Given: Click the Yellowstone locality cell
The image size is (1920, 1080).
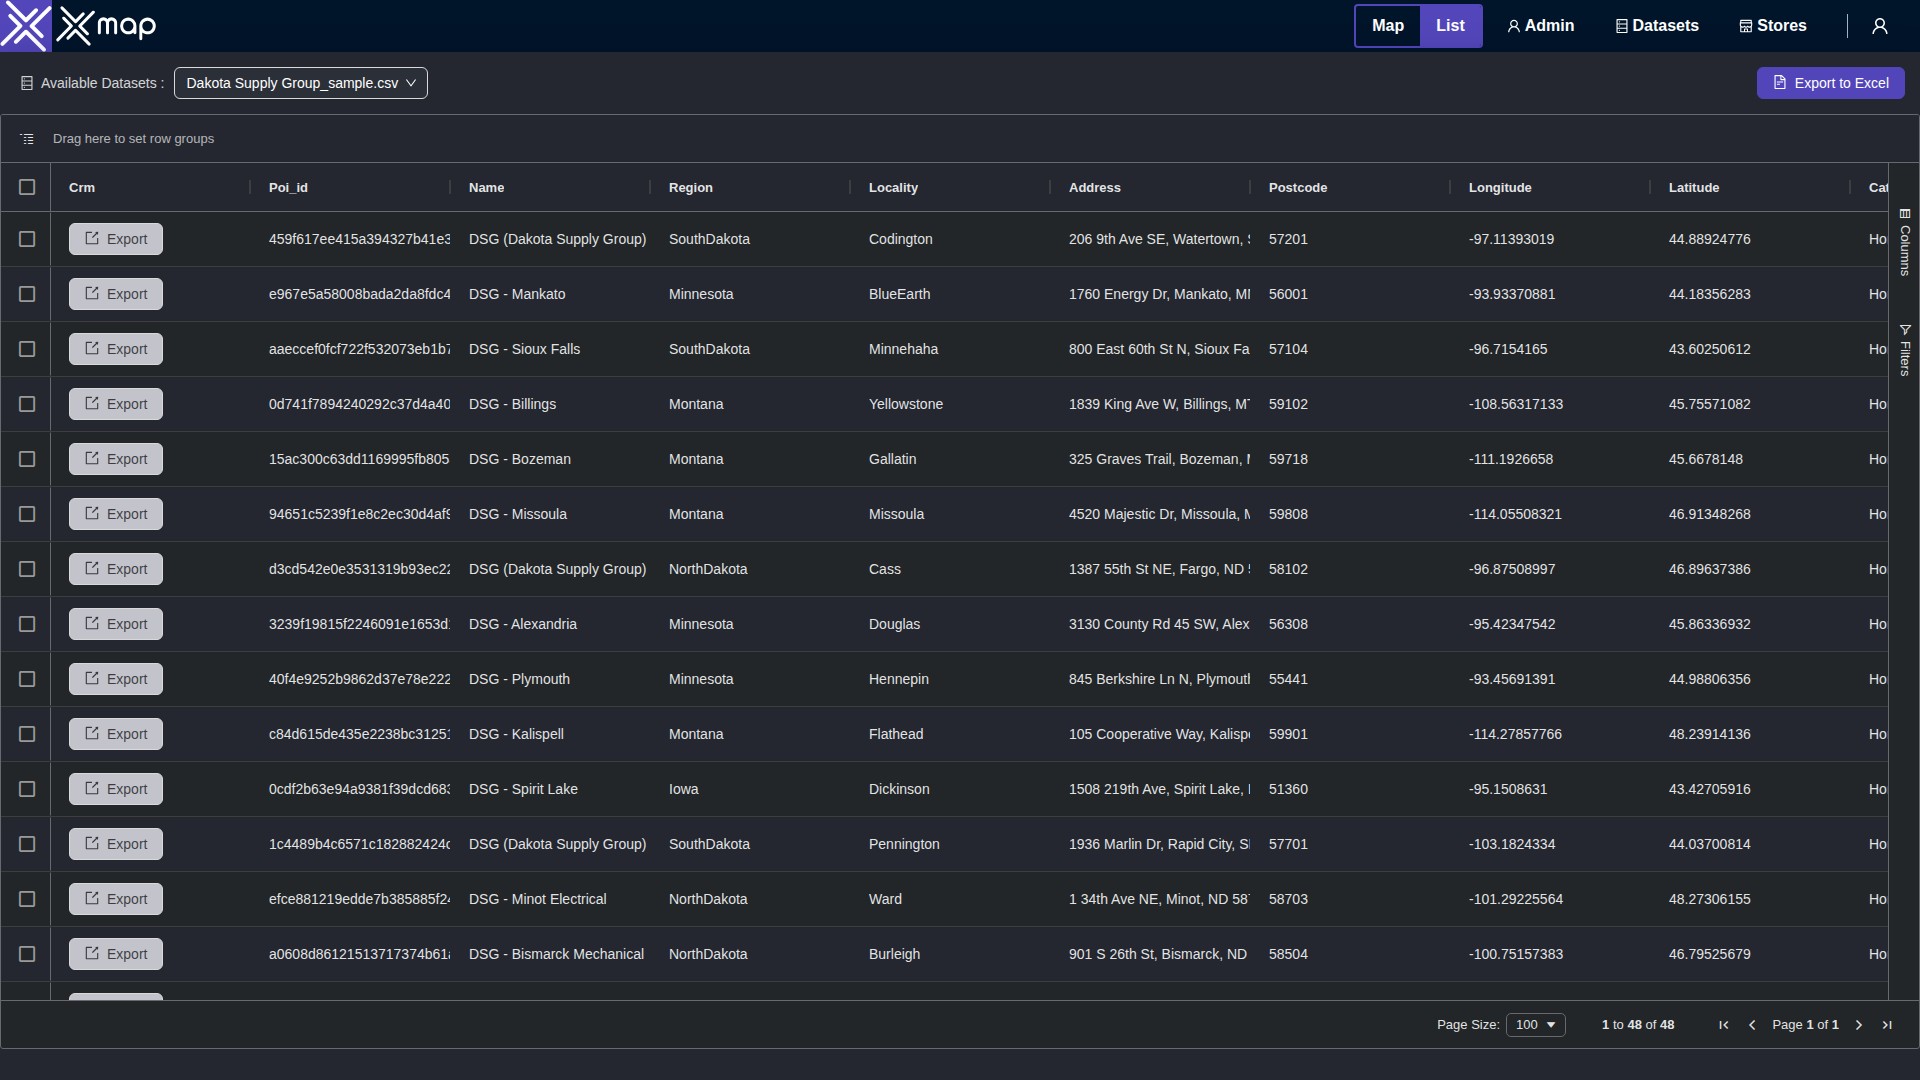Looking at the screenshot, I should pos(950,404).
